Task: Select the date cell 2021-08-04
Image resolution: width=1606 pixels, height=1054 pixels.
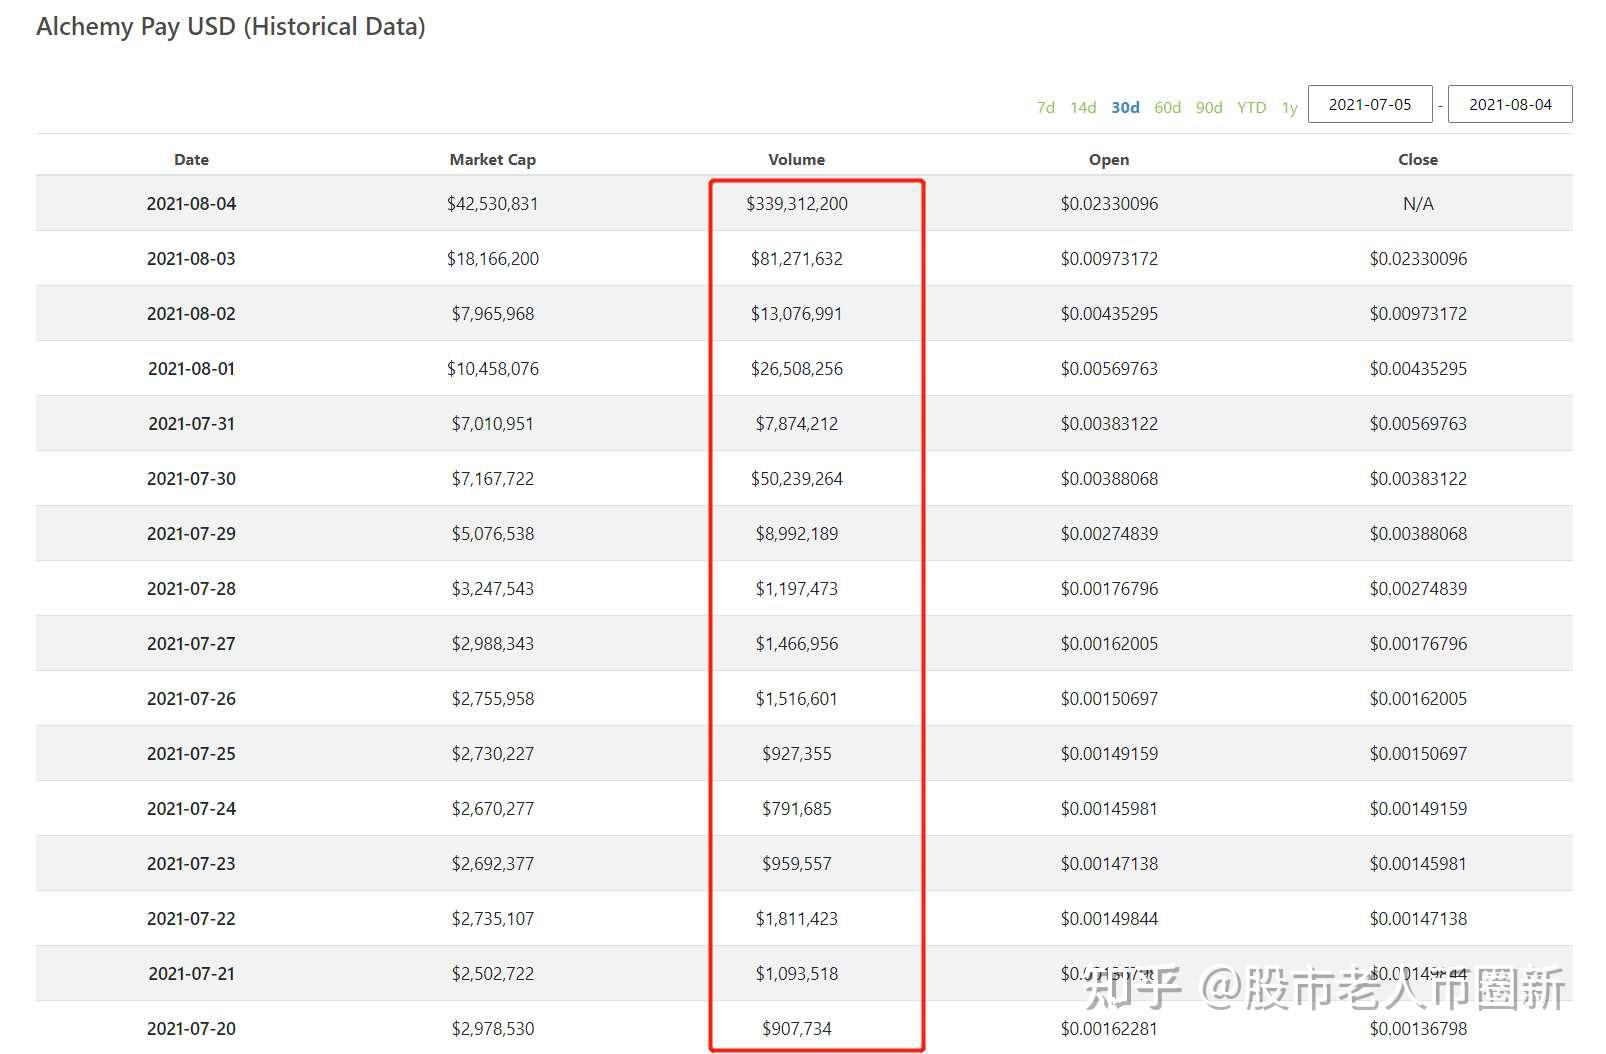Action: 191,204
